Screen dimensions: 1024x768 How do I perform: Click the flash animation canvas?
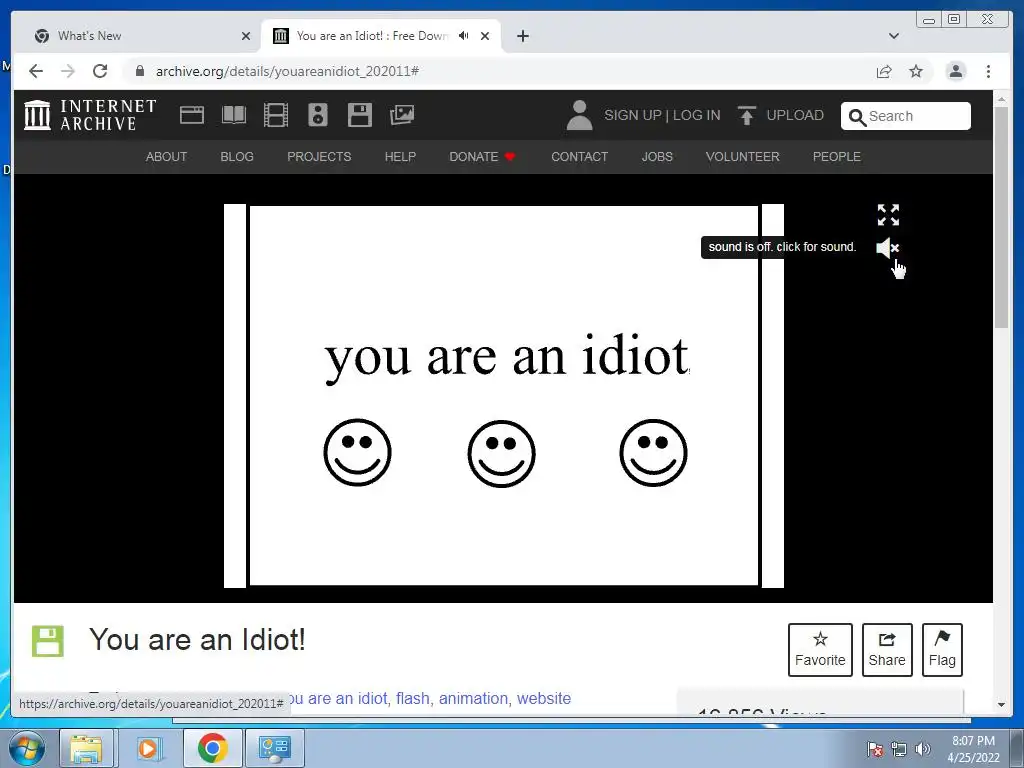[x=504, y=396]
